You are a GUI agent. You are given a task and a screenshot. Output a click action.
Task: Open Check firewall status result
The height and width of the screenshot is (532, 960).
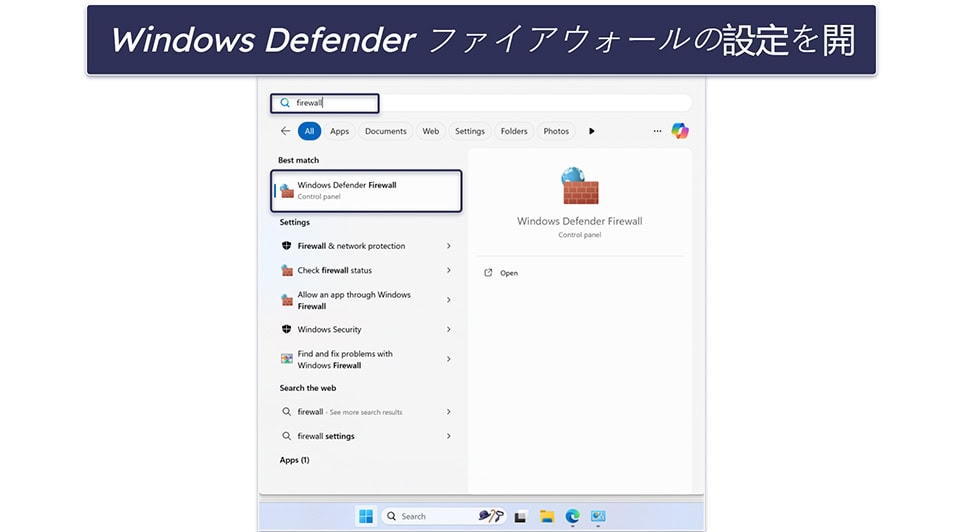(x=366, y=271)
